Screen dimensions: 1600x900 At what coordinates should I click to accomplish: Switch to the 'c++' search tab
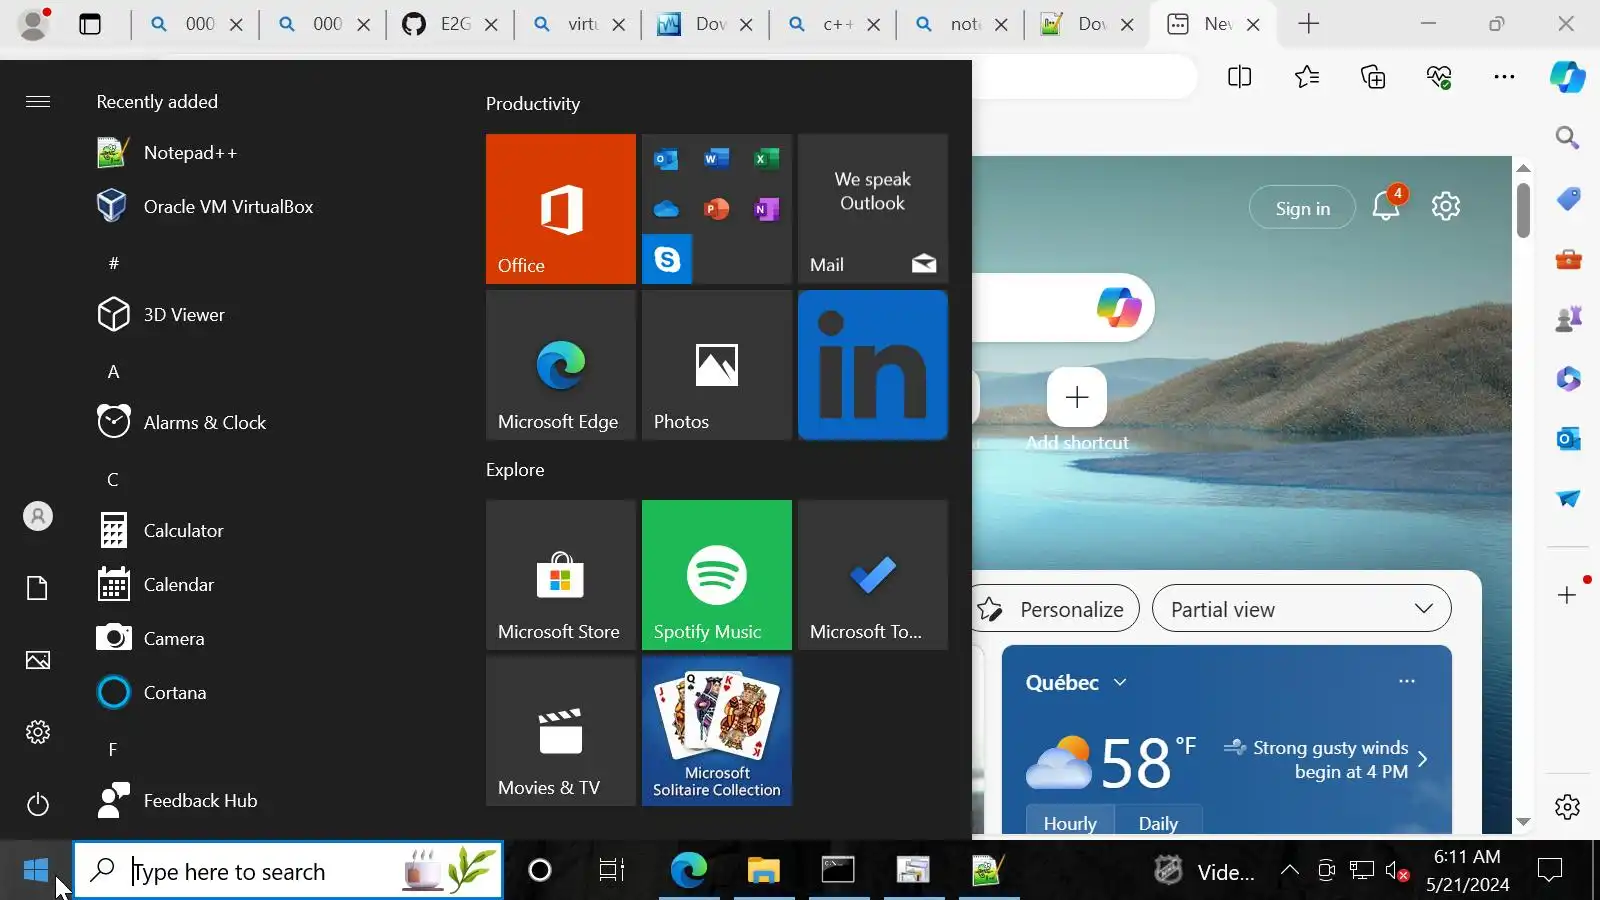tap(832, 24)
